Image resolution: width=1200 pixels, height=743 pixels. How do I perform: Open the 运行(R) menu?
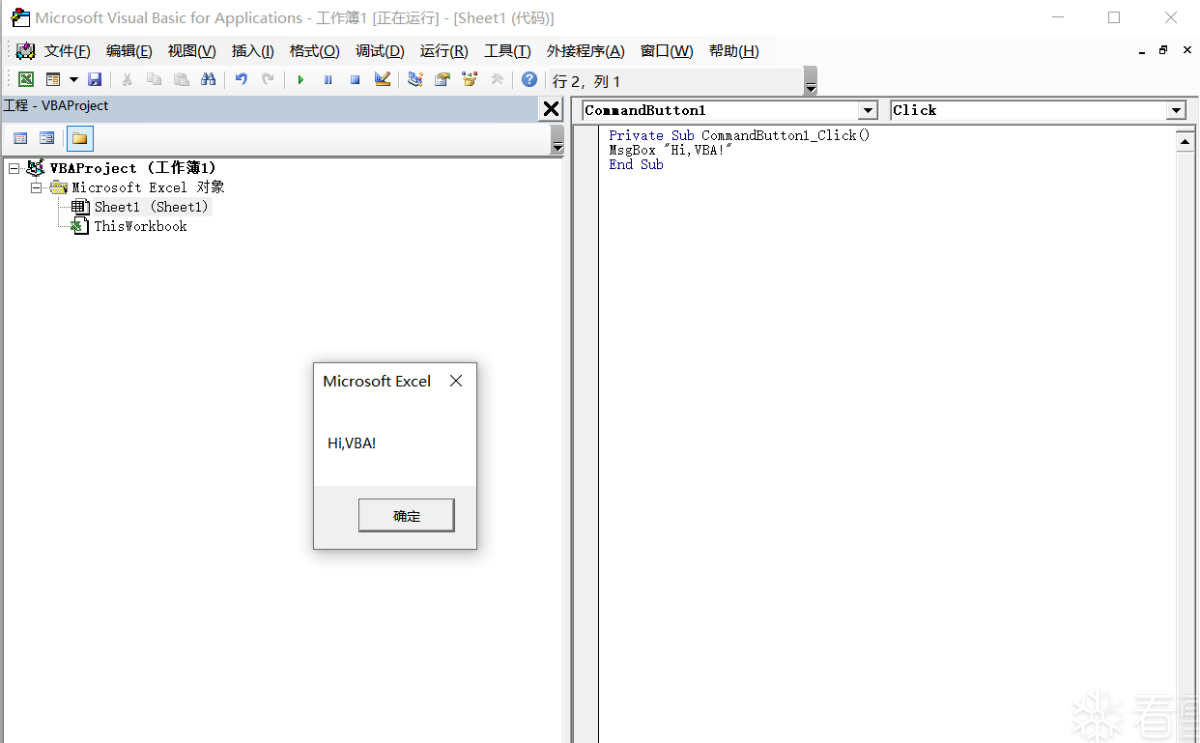point(444,51)
